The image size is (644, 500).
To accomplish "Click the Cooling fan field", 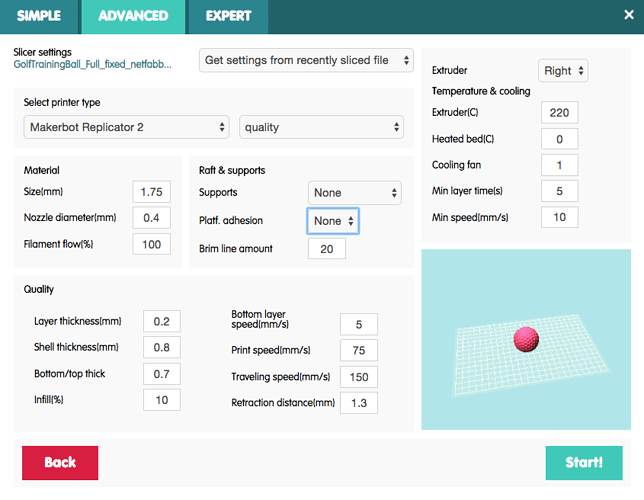I will point(559,165).
